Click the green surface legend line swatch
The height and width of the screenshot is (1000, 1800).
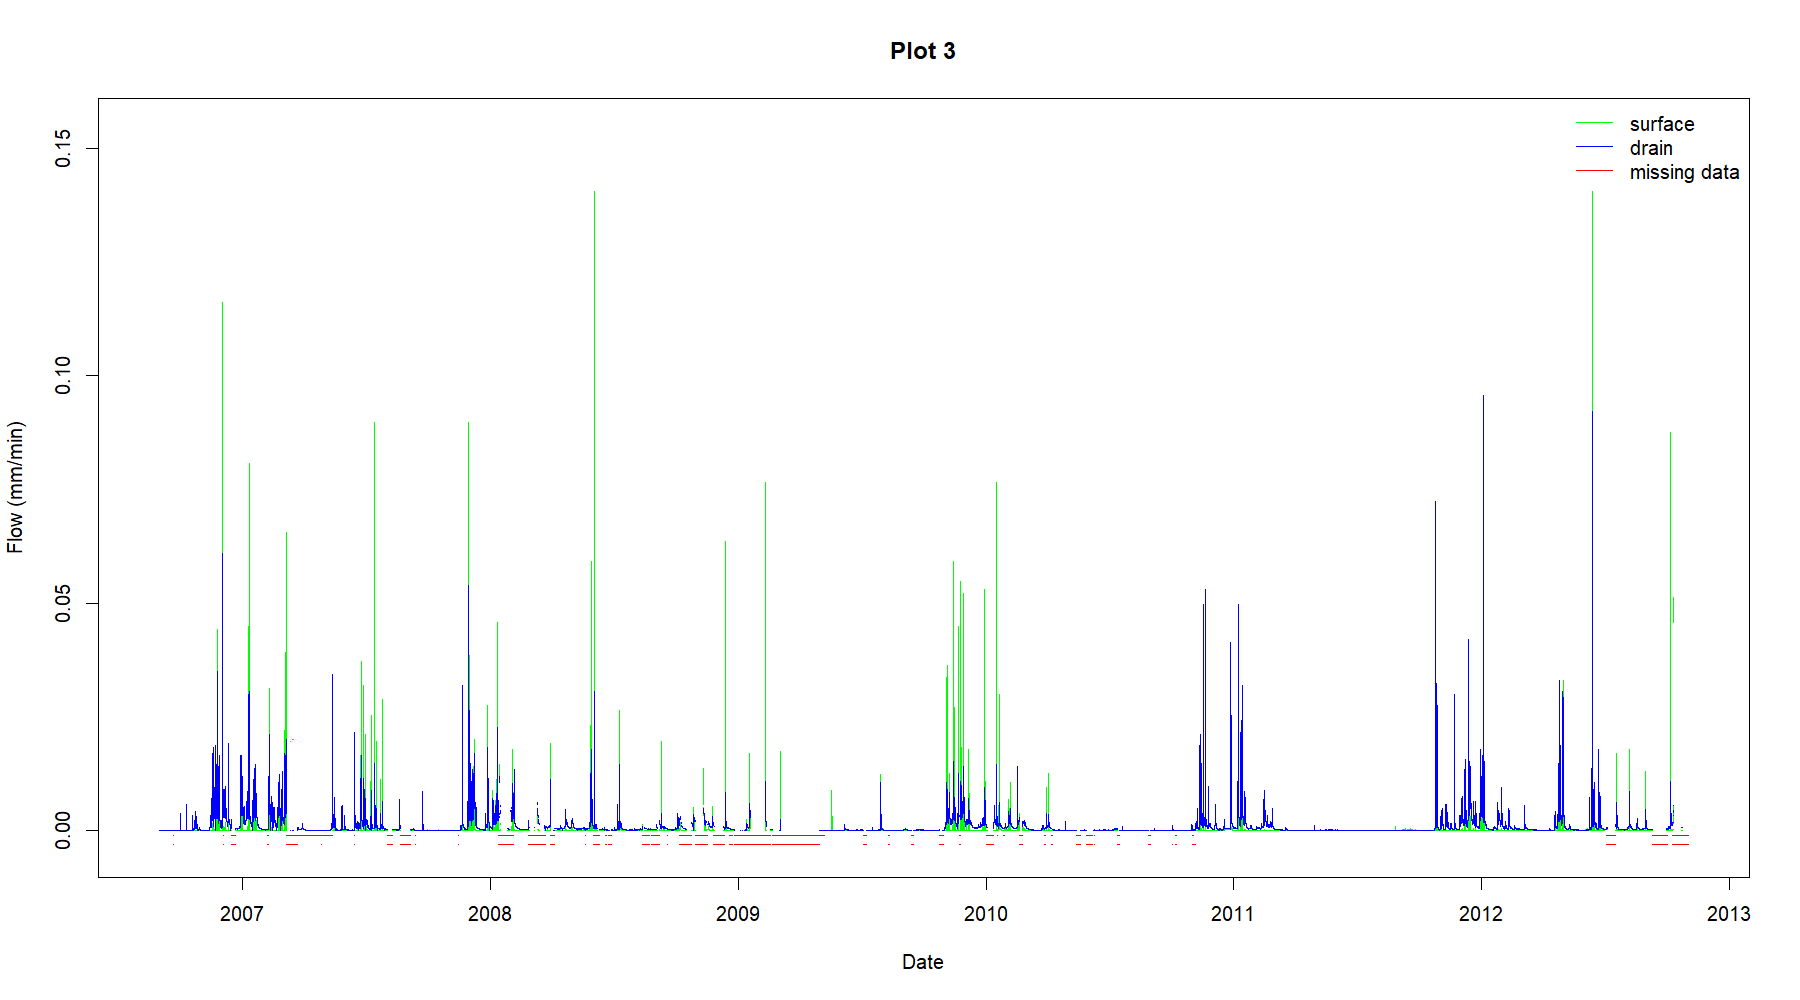(x=1594, y=123)
